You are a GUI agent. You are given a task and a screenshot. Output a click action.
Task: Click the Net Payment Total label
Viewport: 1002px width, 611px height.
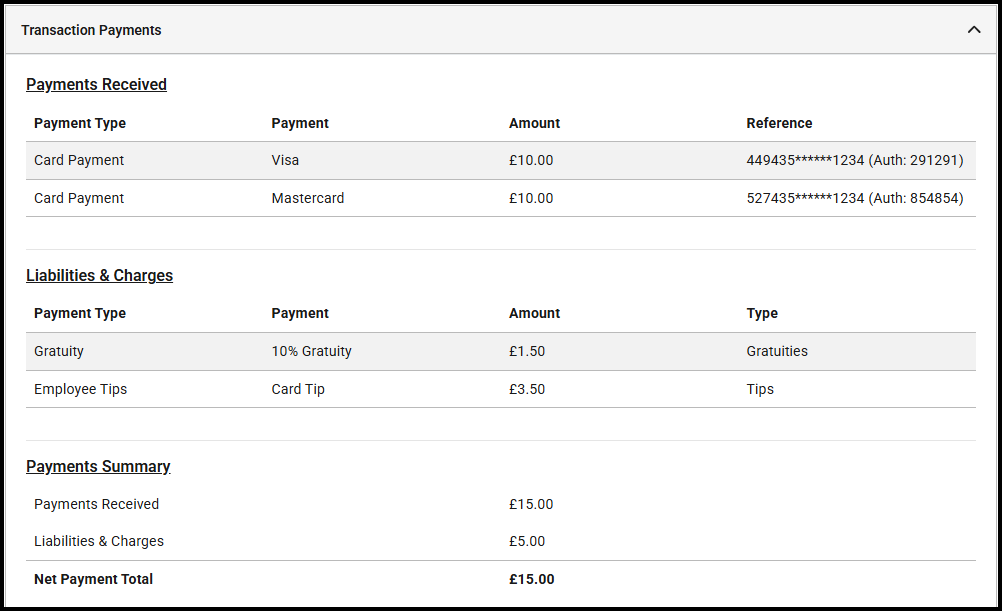coord(93,579)
